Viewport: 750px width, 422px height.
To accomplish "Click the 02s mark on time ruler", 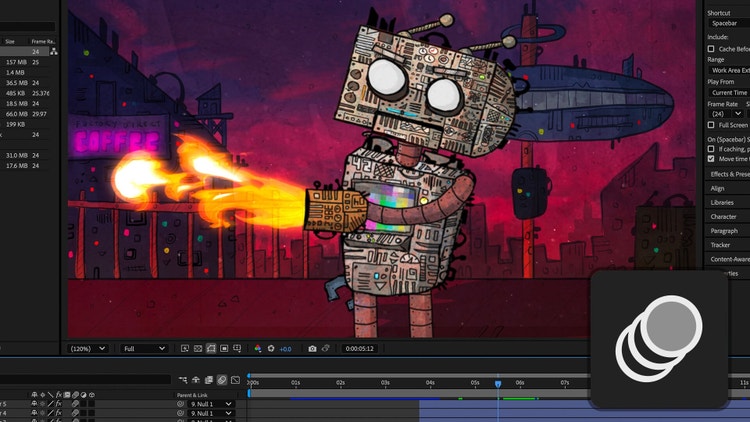I will 340,382.
